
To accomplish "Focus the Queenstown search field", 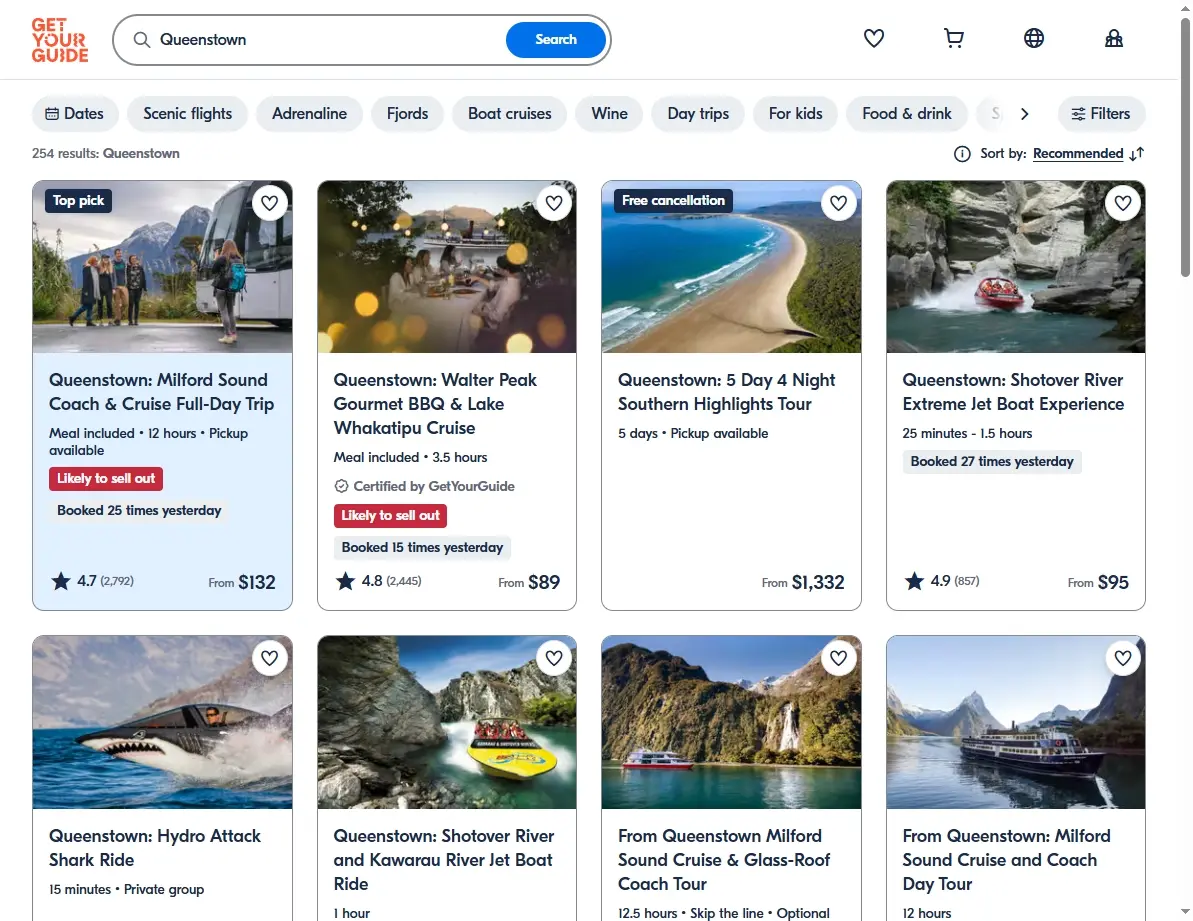I will click(x=327, y=40).
